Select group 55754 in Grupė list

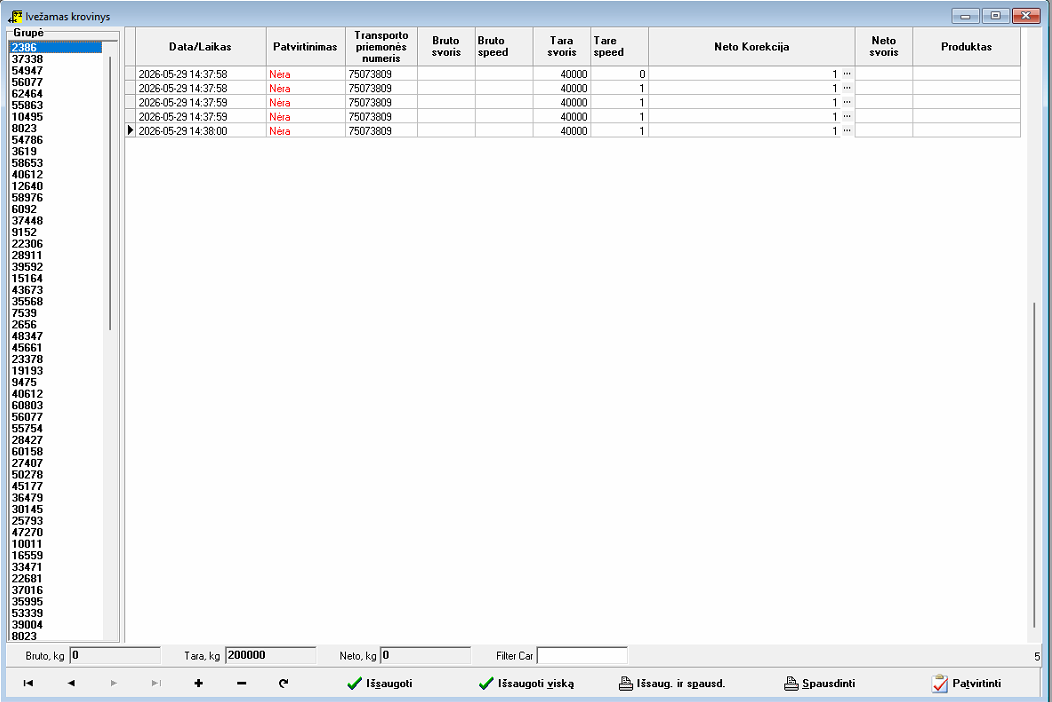(x=56, y=429)
